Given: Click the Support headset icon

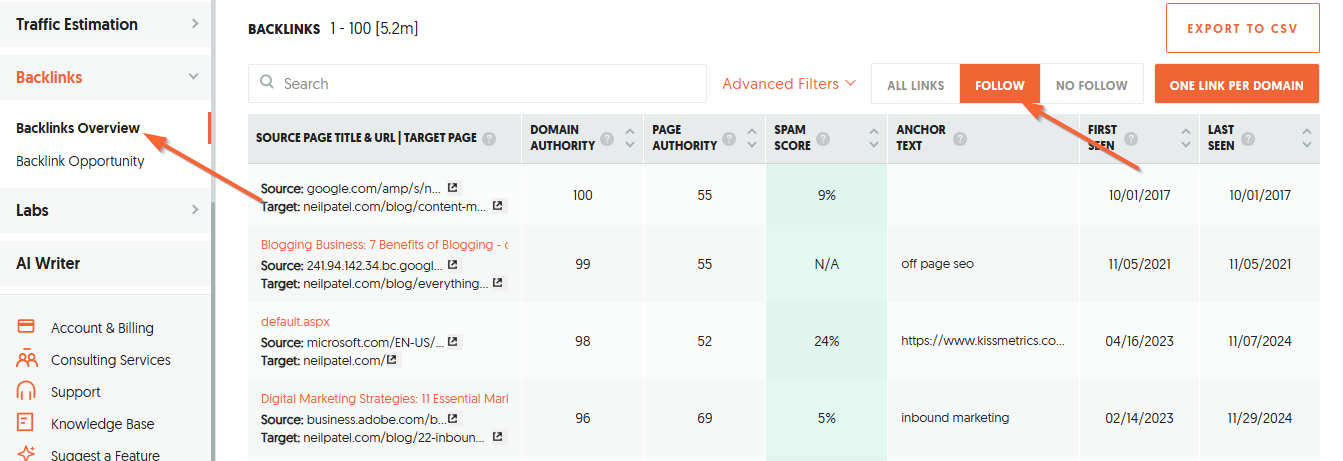Looking at the screenshot, I should (27, 391).
